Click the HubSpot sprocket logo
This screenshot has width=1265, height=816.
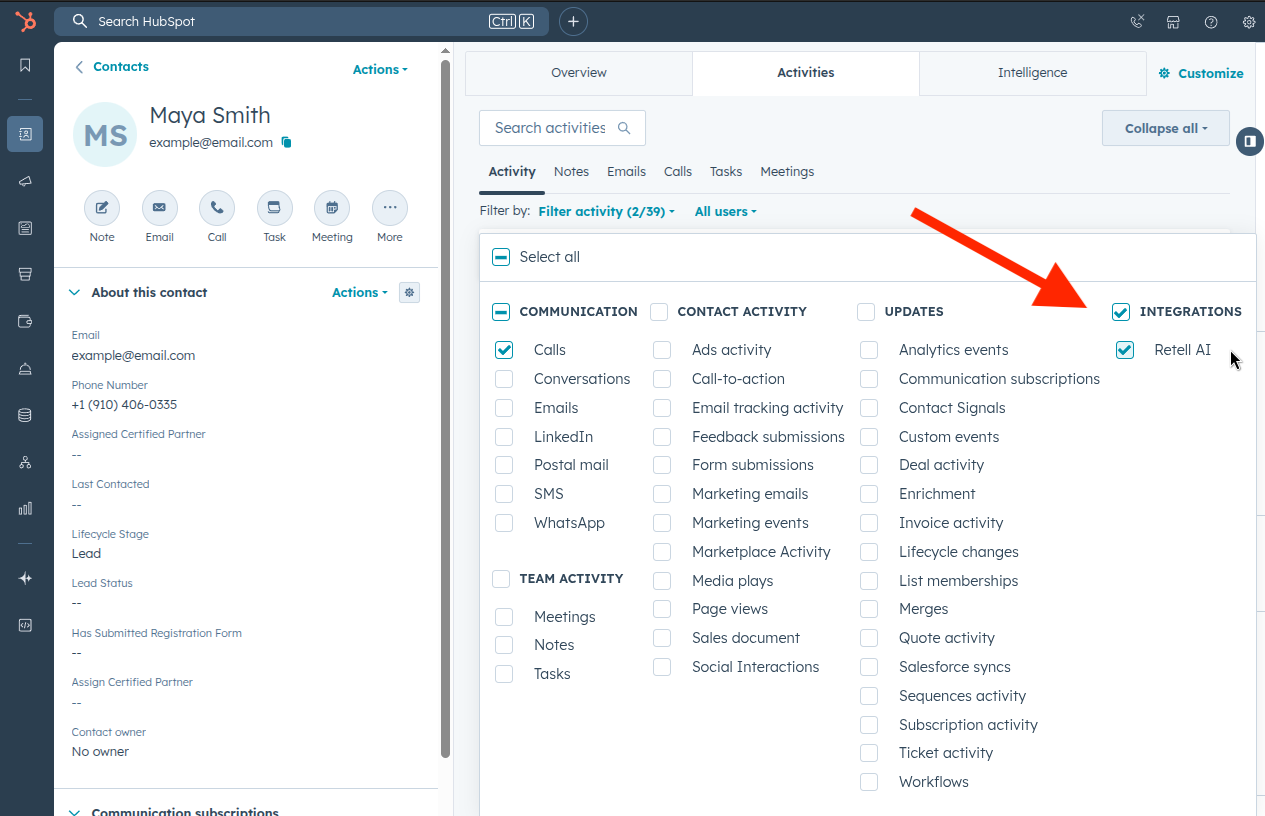[25, 21]
